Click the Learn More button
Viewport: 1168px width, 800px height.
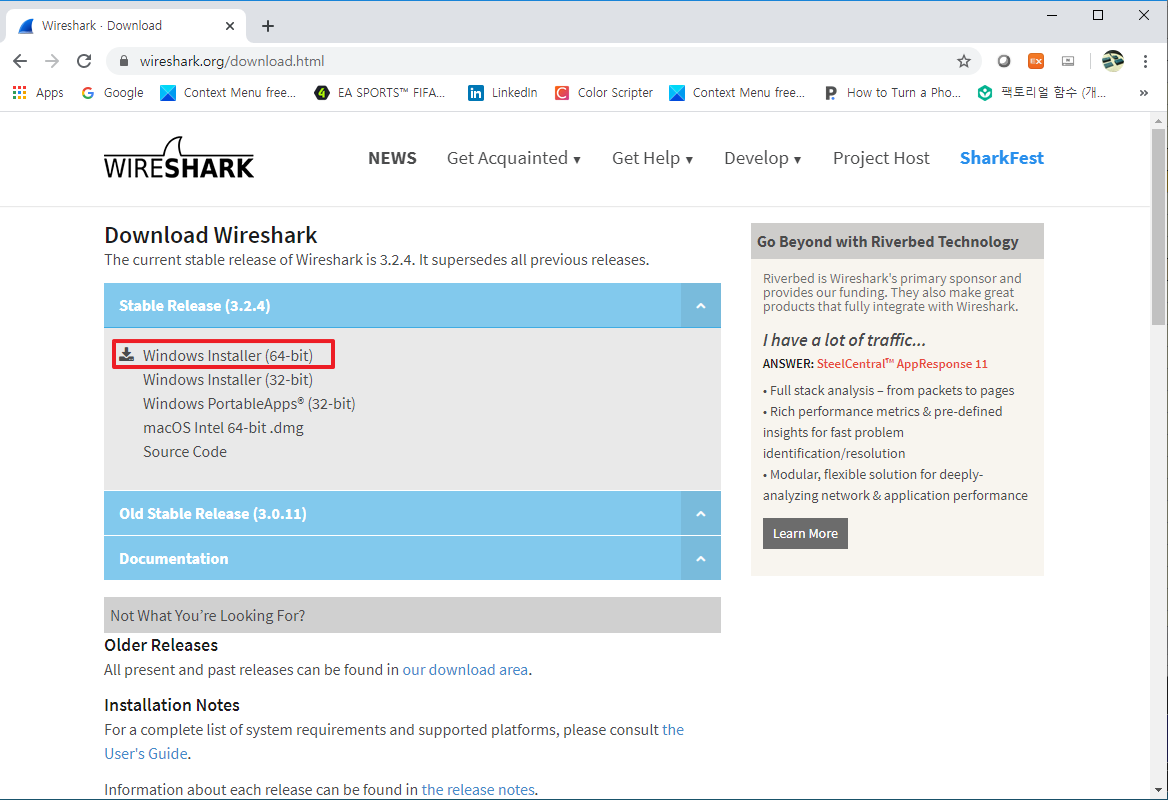click(x=805, y=533)
